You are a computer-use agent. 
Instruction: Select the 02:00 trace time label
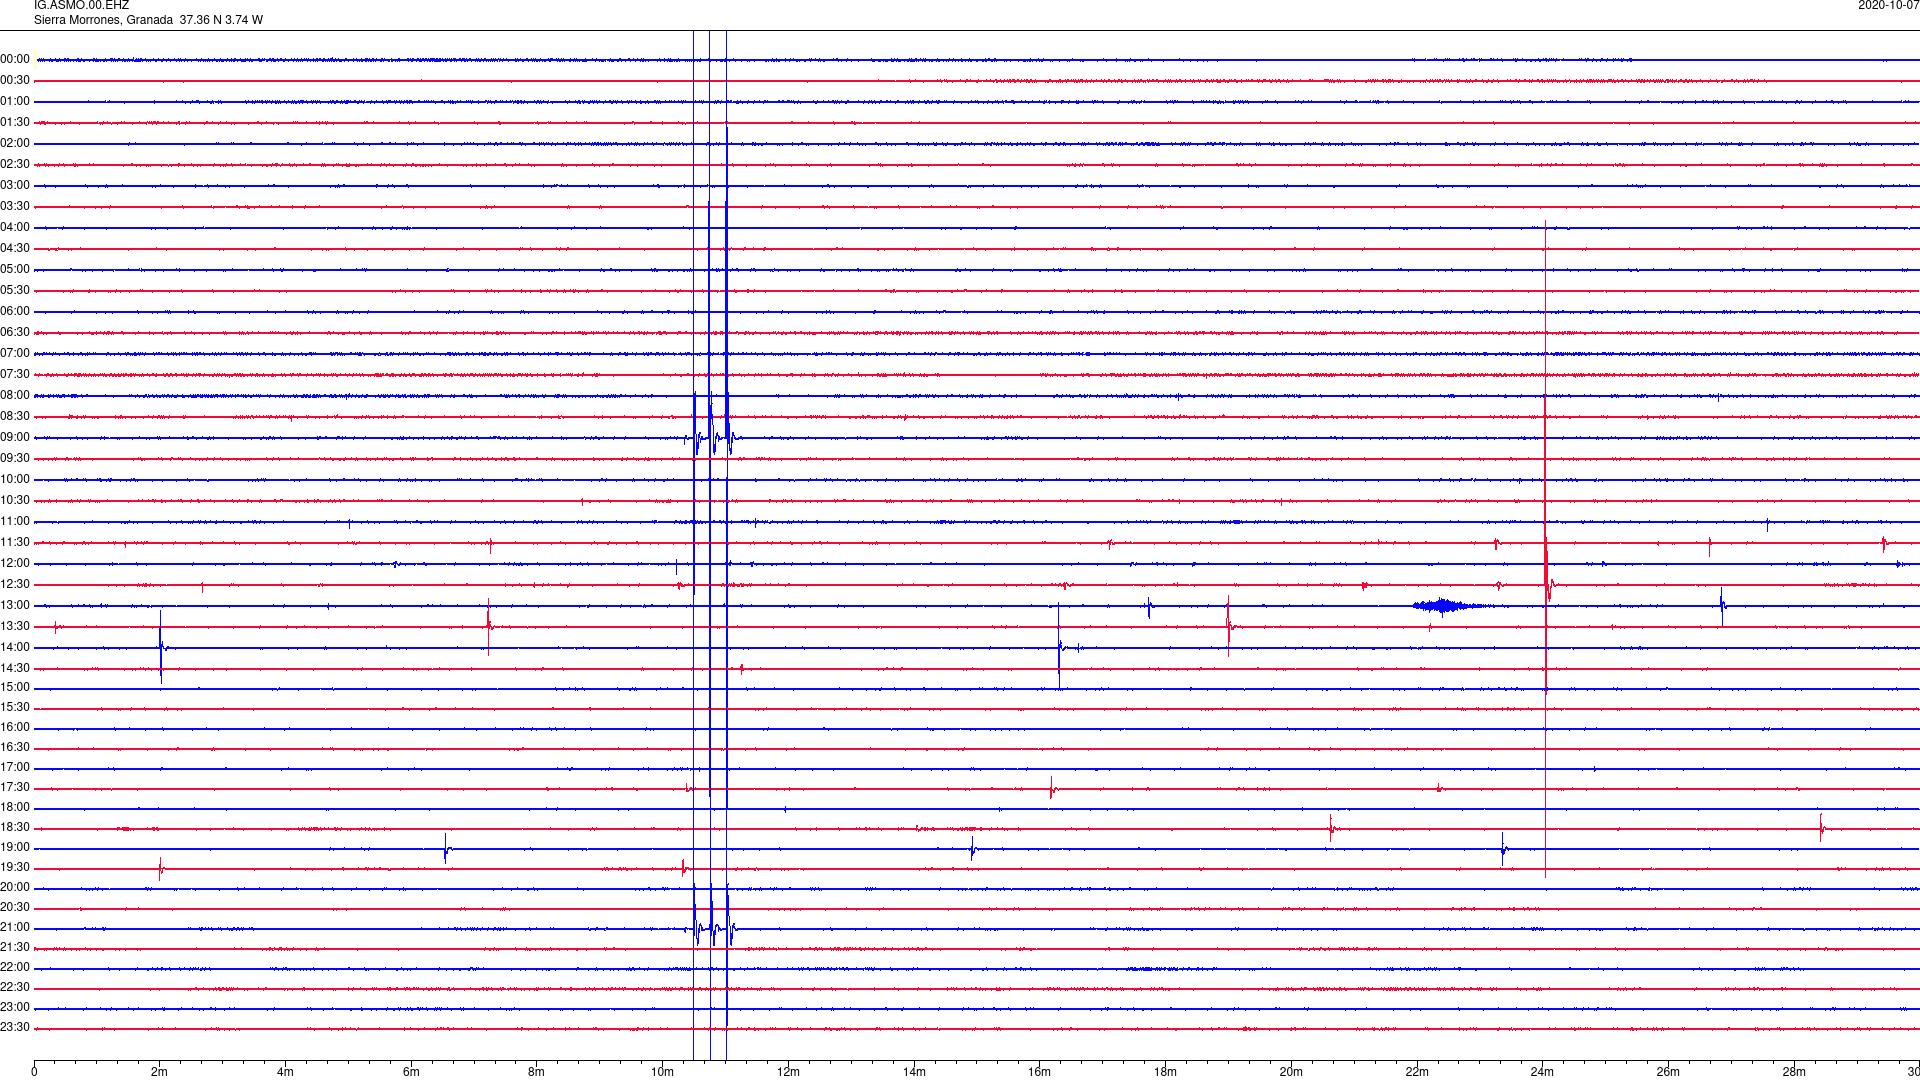(15, 144)
